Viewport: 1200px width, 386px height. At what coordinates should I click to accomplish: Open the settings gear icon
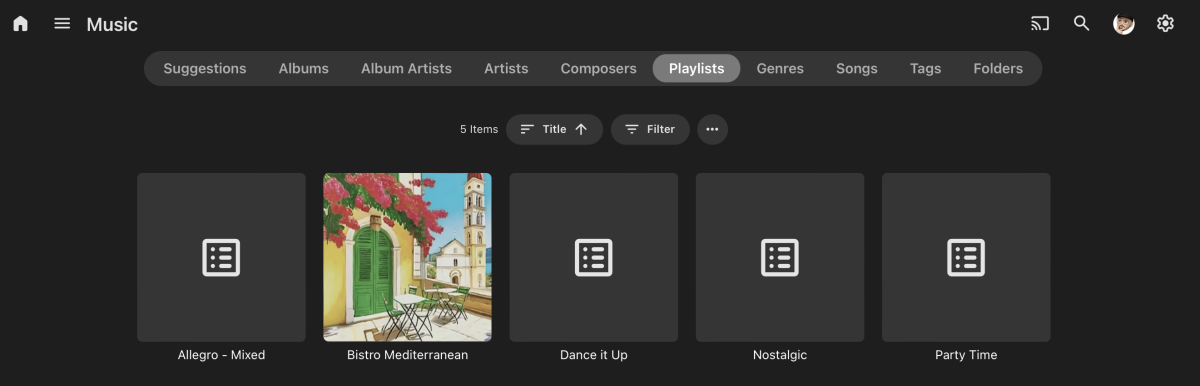[1165, 24]
